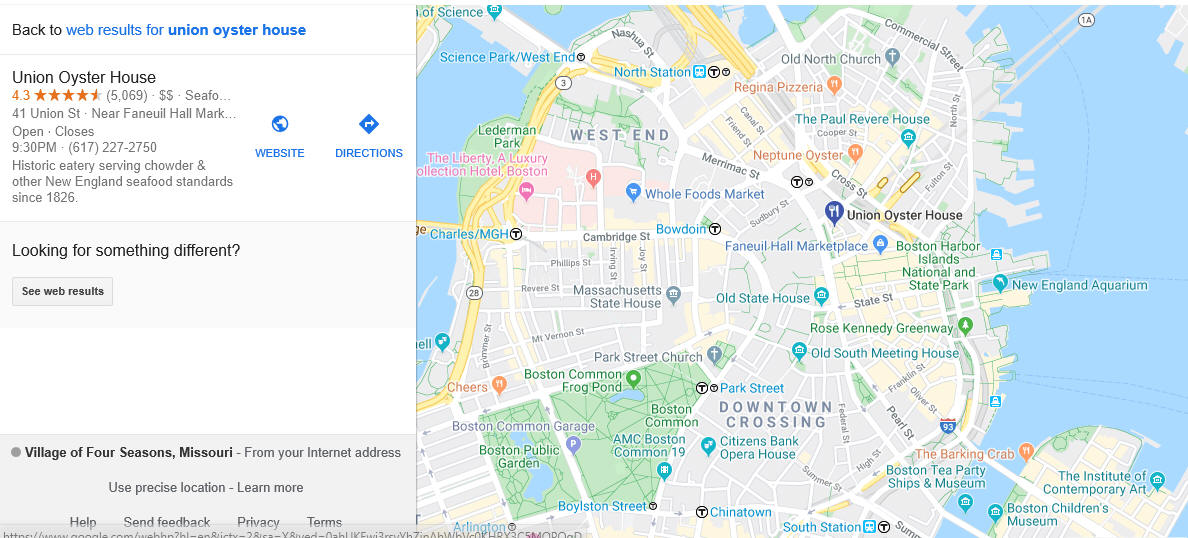Select the Faneuil Hall Marketplace shopping icon
This screenshot has width=1188, height=538.
point(880,244)
